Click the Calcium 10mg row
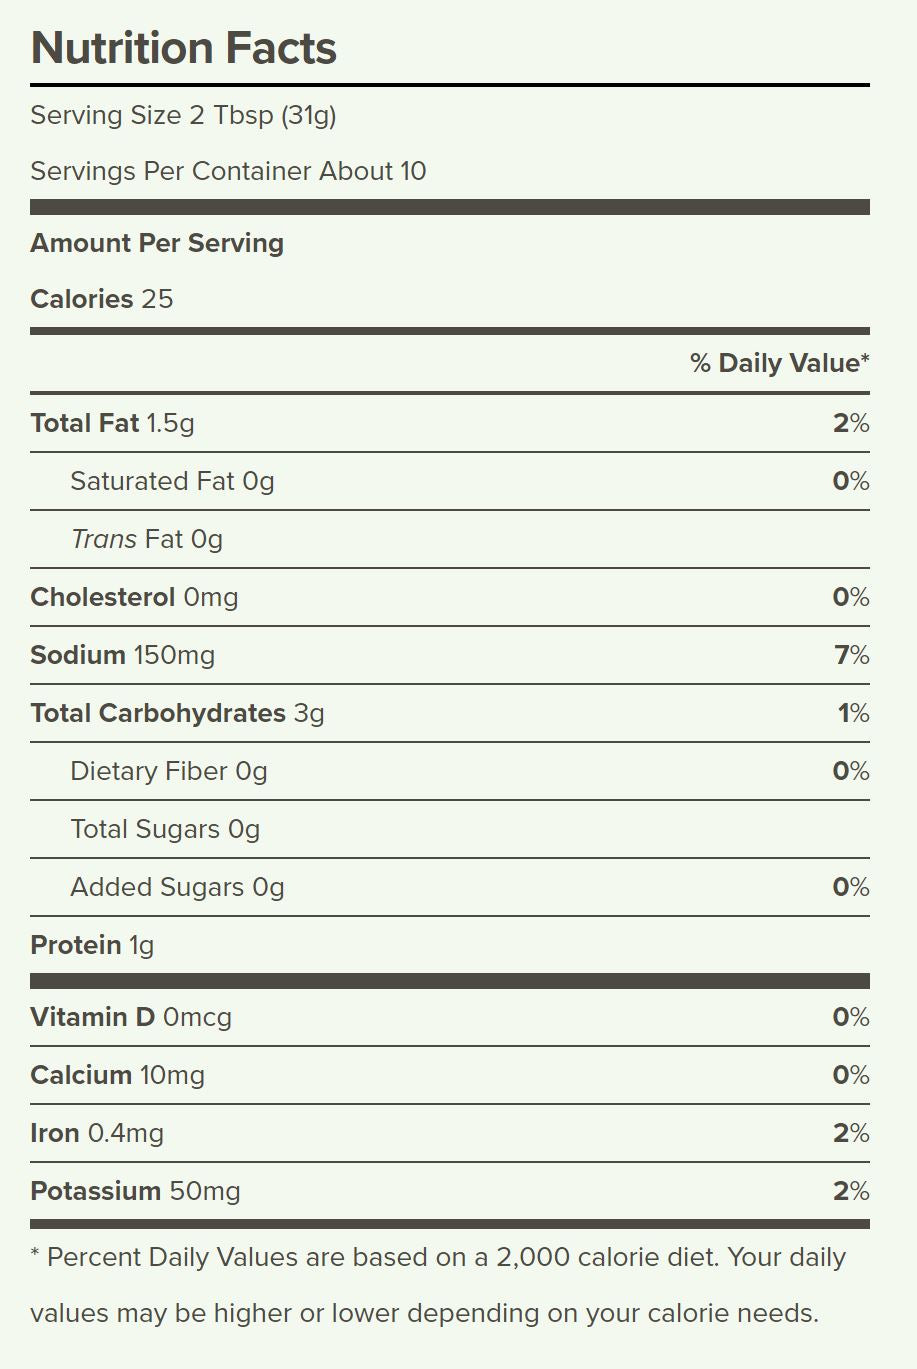This screenshot has width=917, height=1369. click(x=450, y=1075)
